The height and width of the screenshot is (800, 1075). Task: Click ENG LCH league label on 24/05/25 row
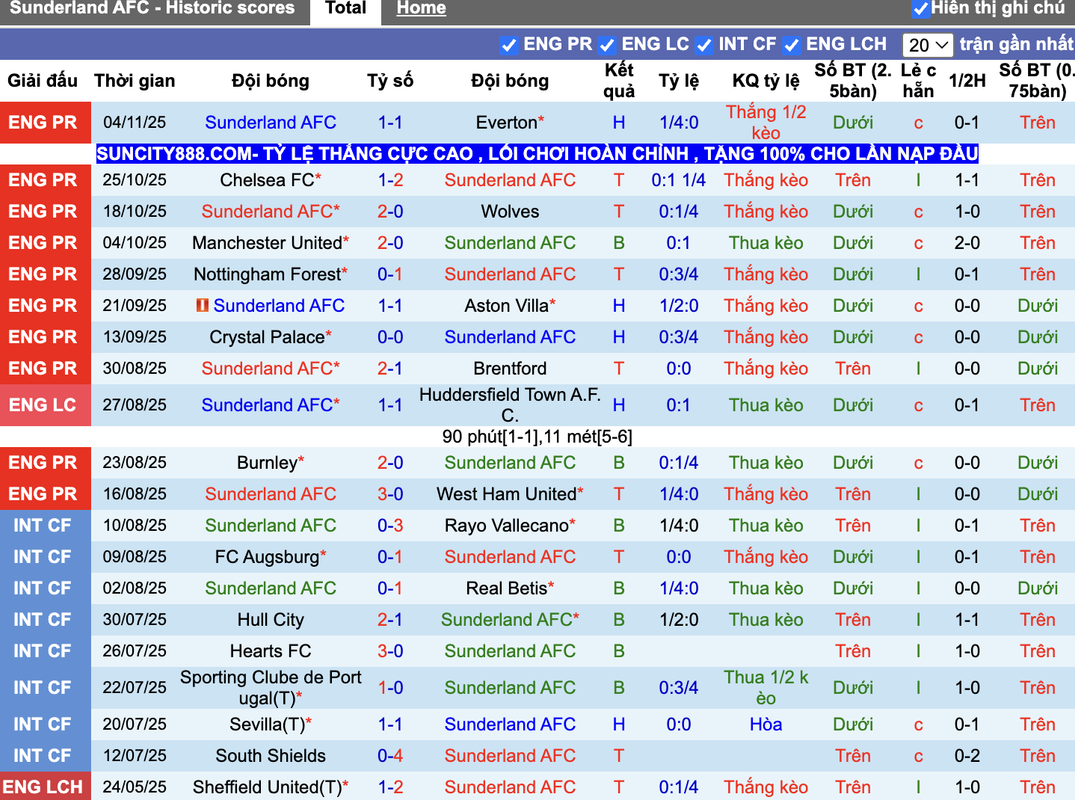43,788
